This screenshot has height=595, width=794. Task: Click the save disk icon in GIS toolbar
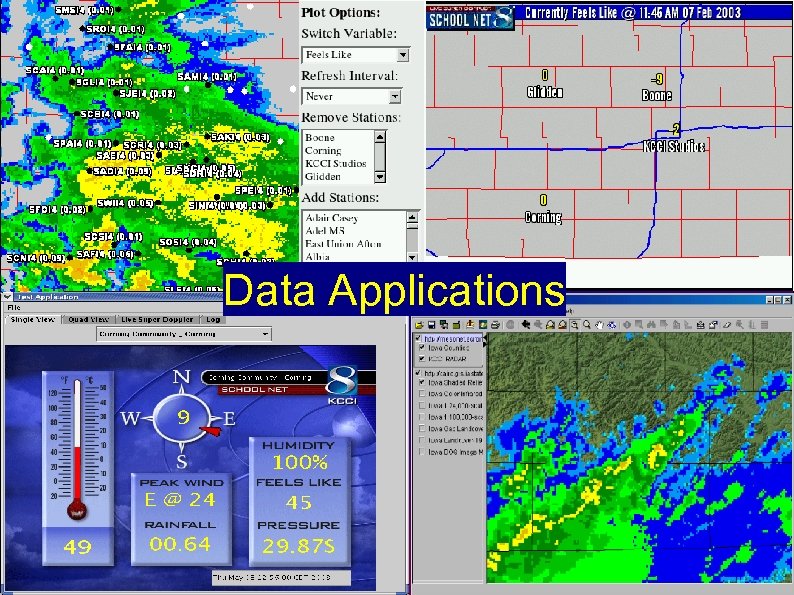tap(431, 325)
